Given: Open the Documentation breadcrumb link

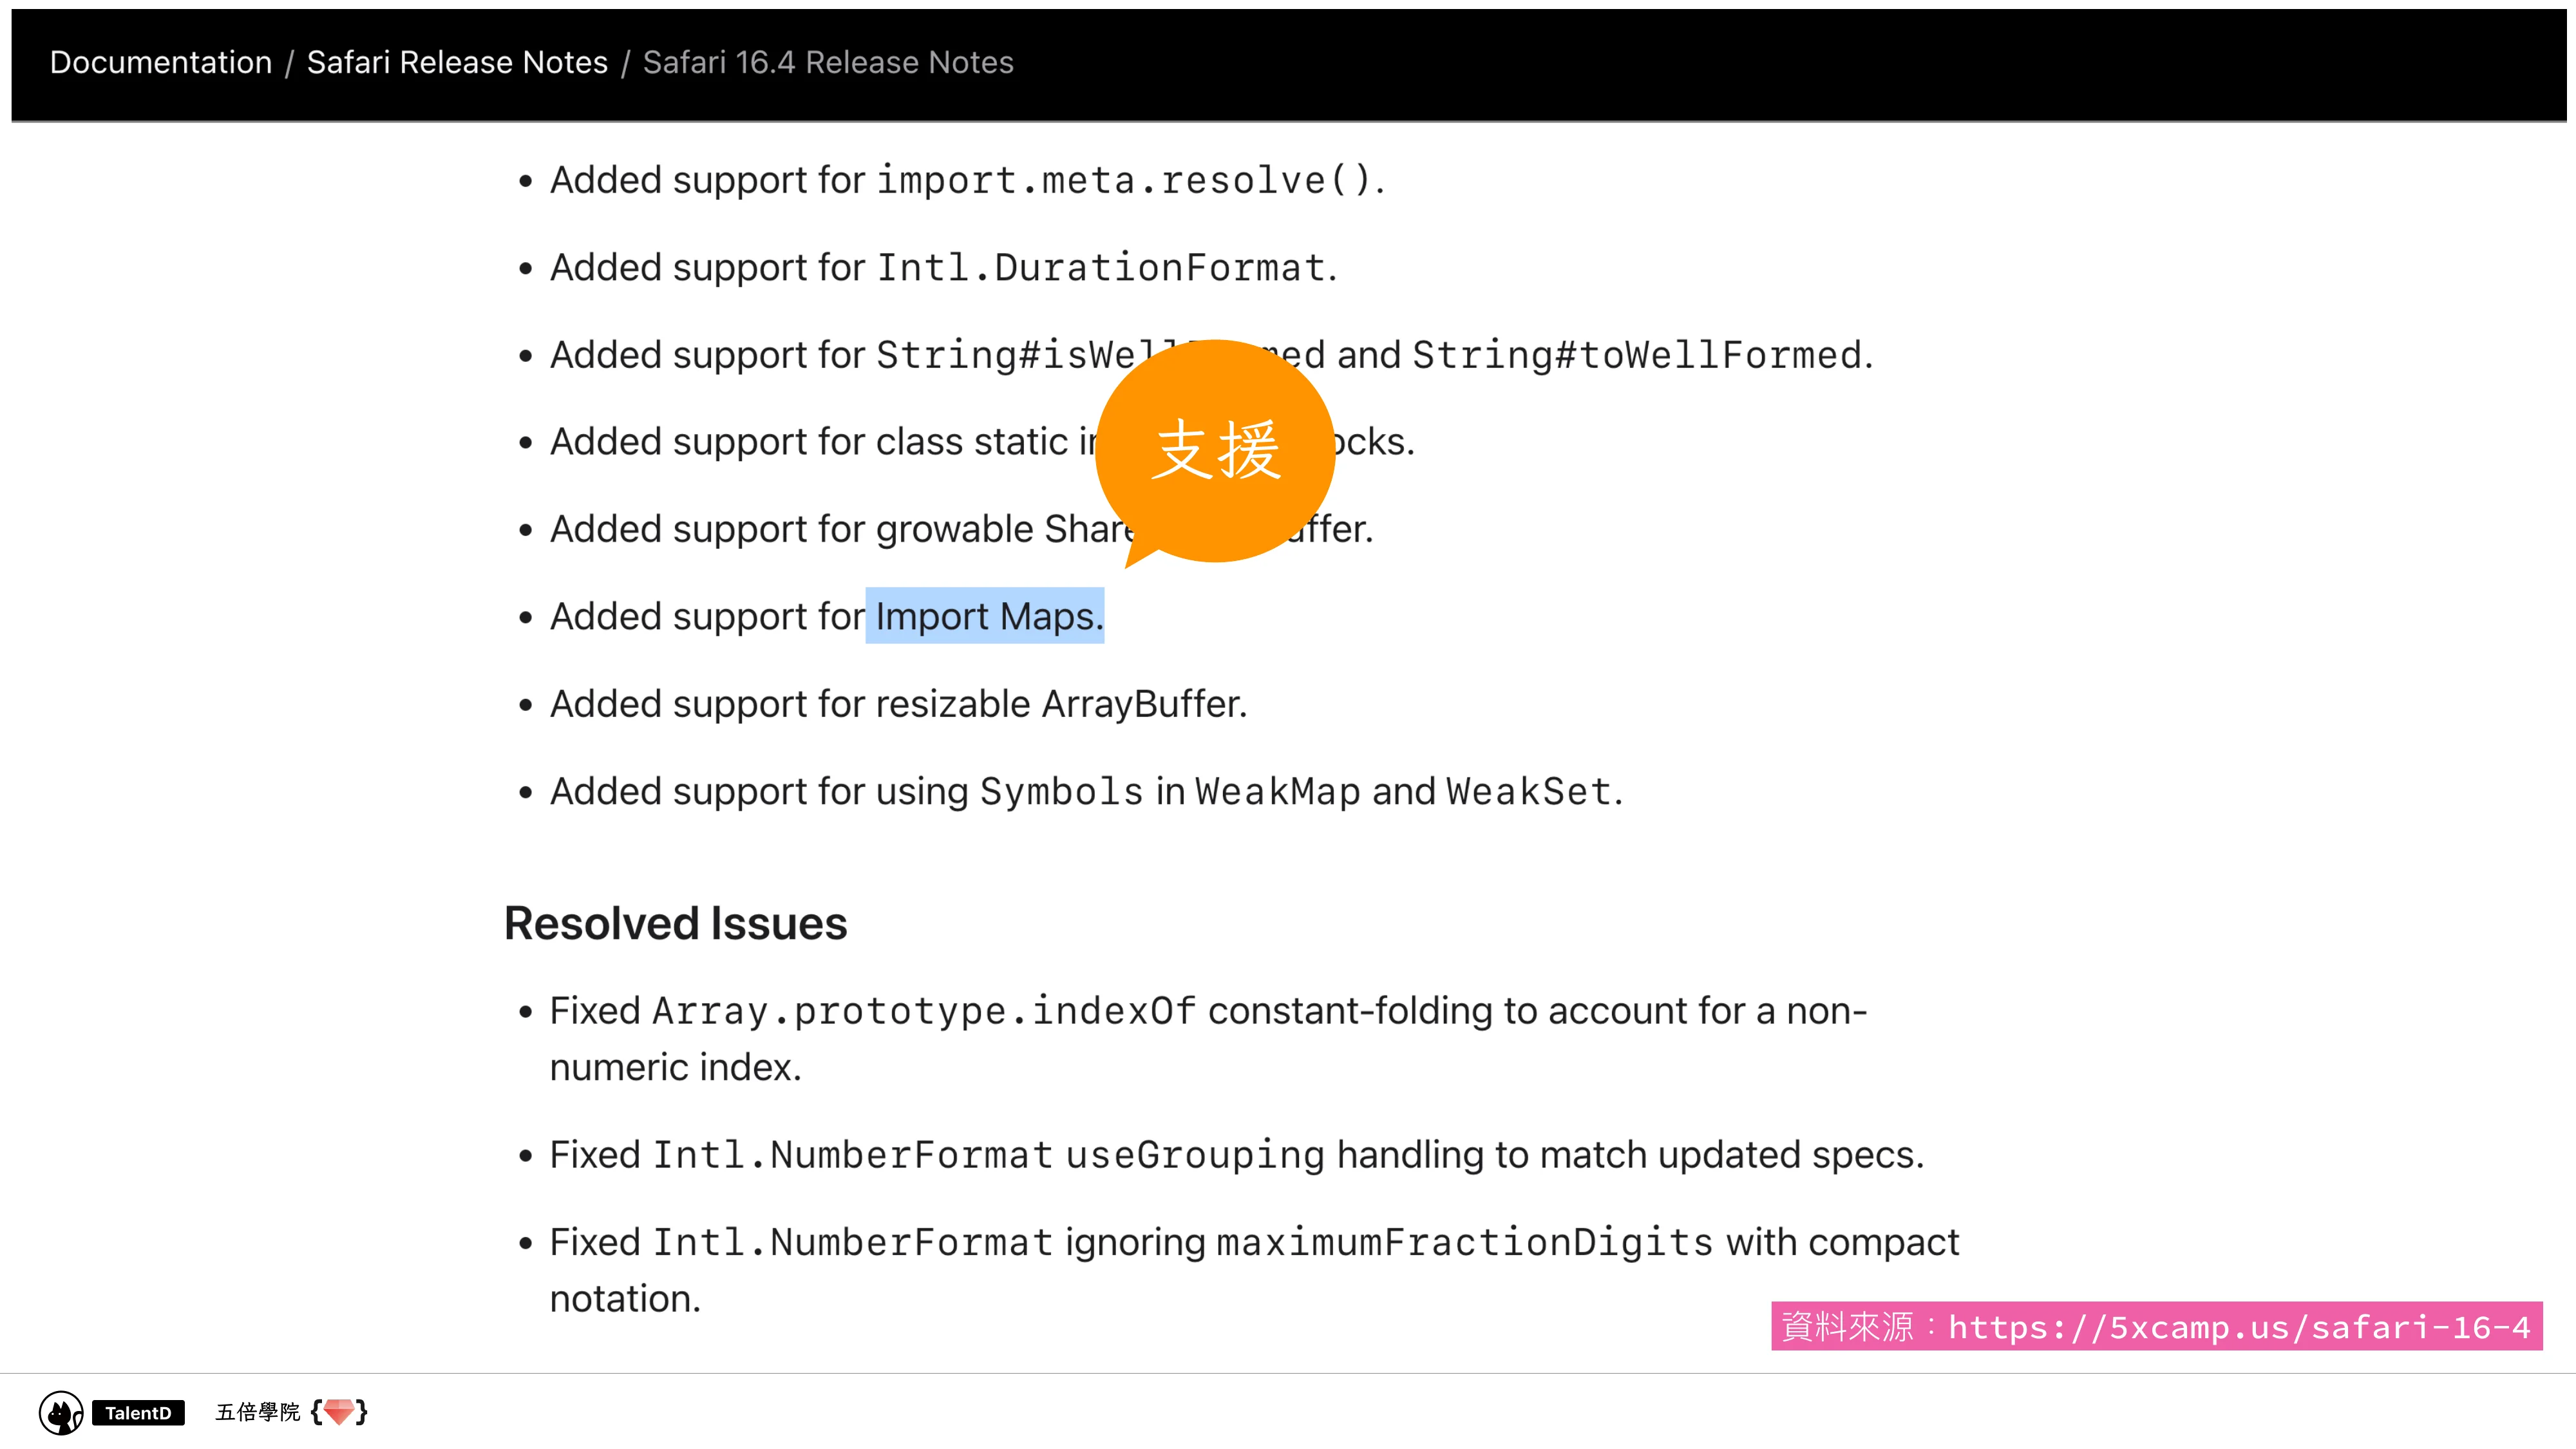Looking at the screenshot, I should pos(161,62).
